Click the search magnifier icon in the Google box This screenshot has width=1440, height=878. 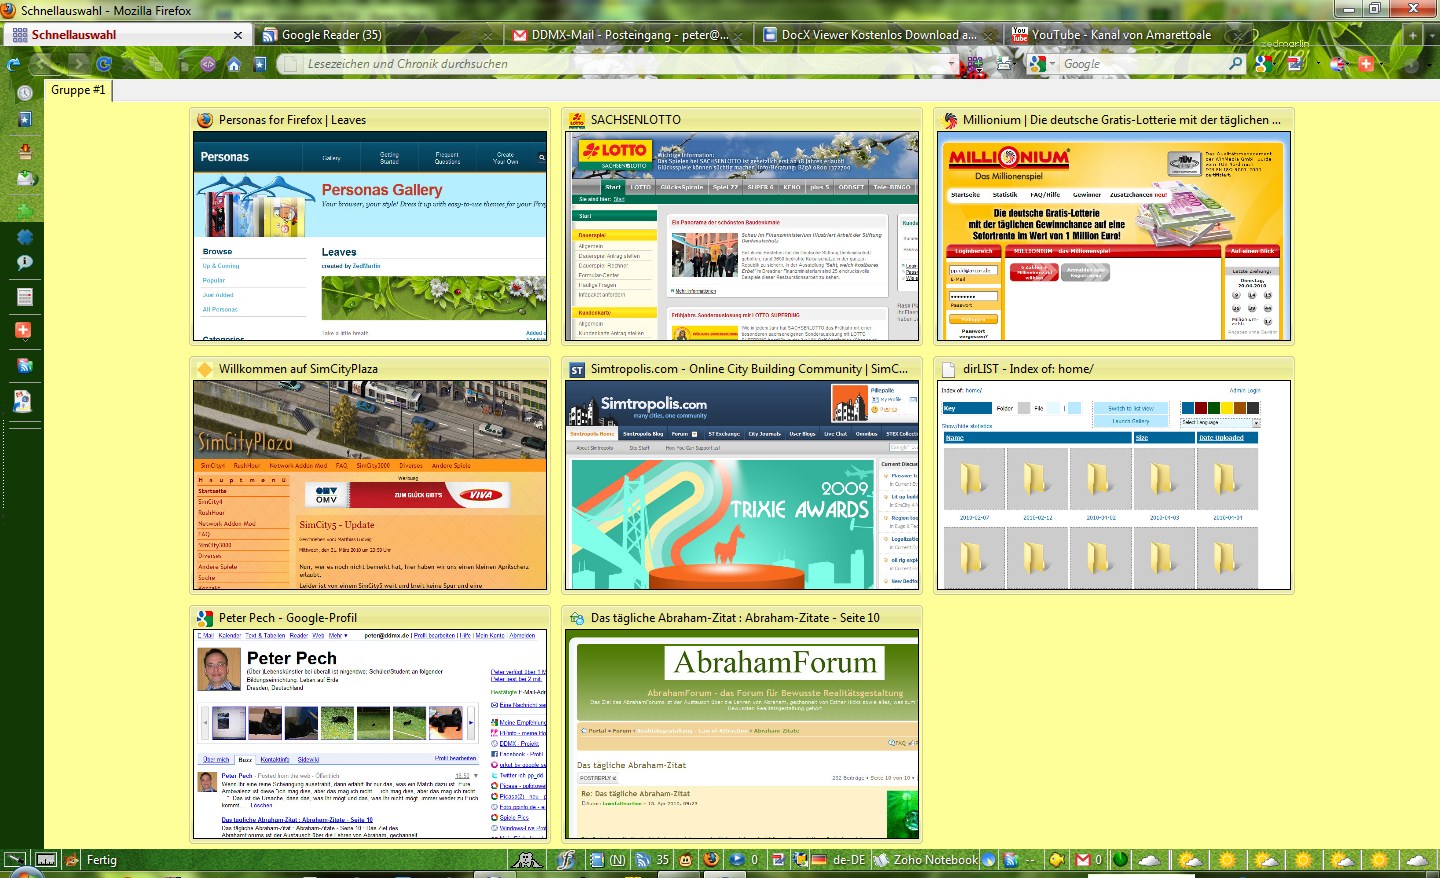1236,64
